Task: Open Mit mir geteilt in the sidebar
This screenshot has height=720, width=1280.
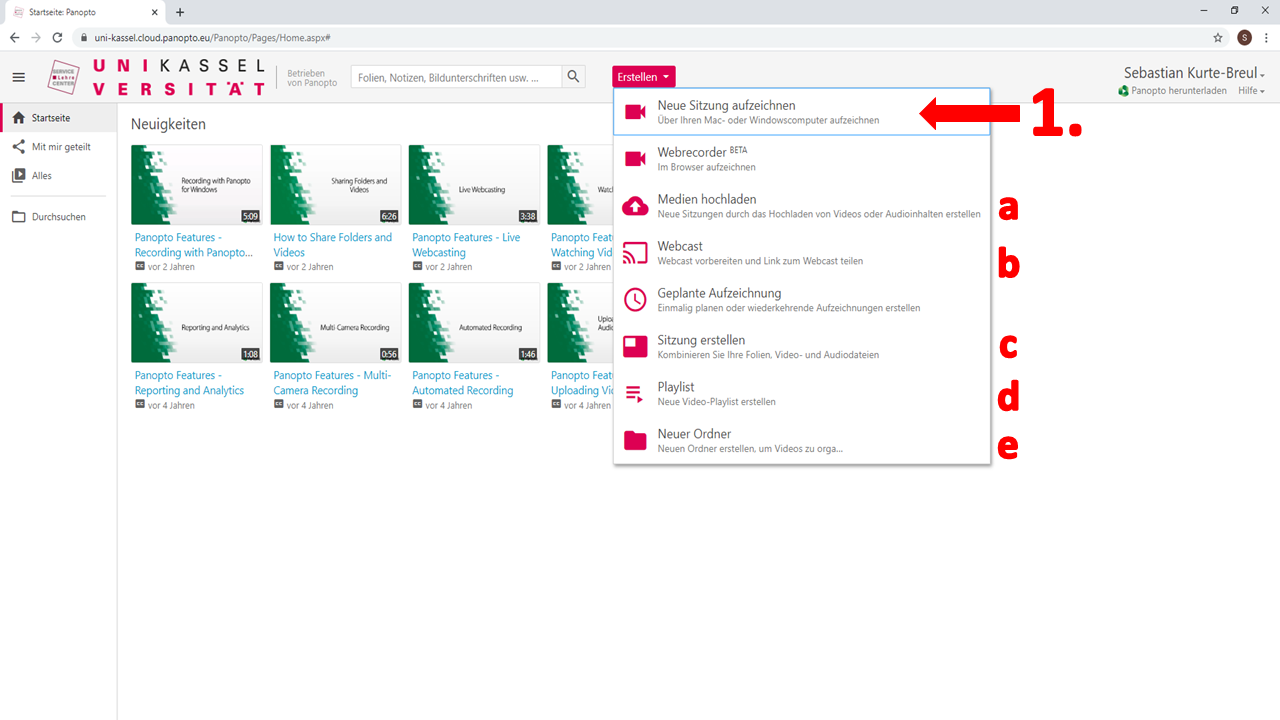Action: tap(58, 146)
